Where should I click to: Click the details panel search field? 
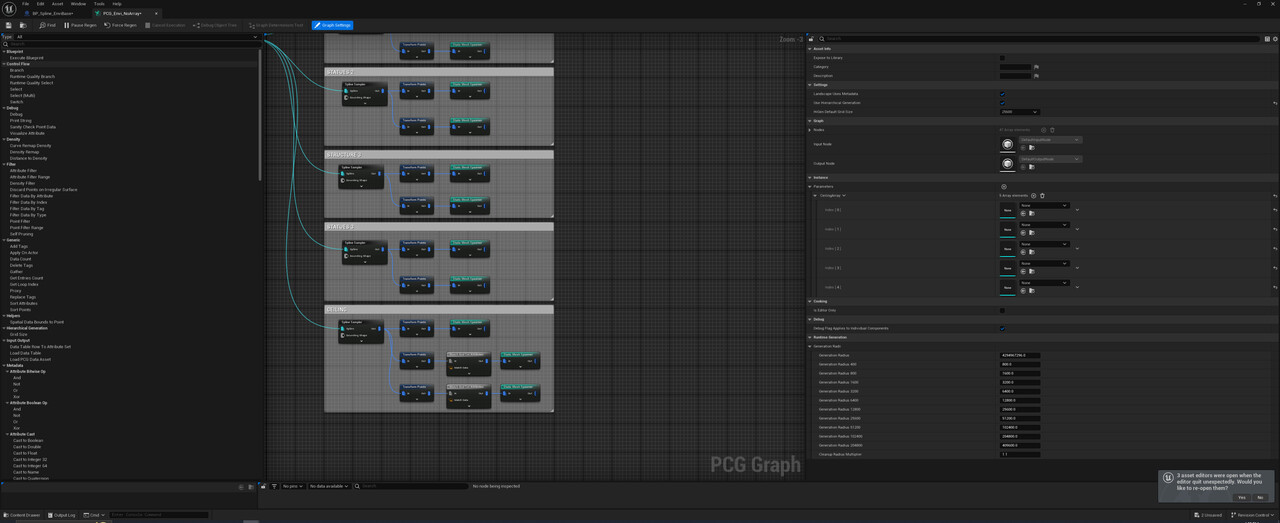(x=1040, y=39)
